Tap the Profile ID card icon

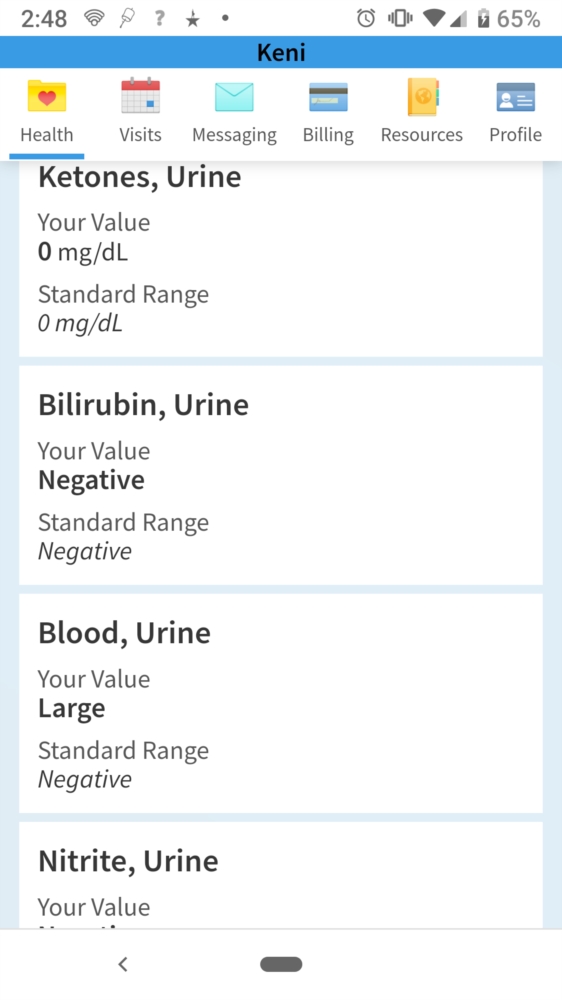515,97
